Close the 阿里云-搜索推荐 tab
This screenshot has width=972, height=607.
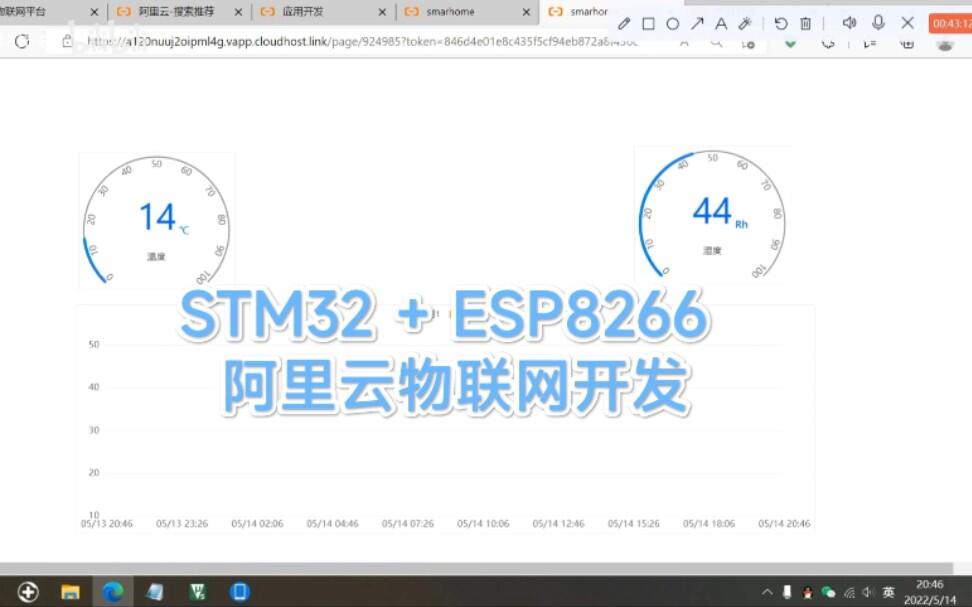click(238, 12)
